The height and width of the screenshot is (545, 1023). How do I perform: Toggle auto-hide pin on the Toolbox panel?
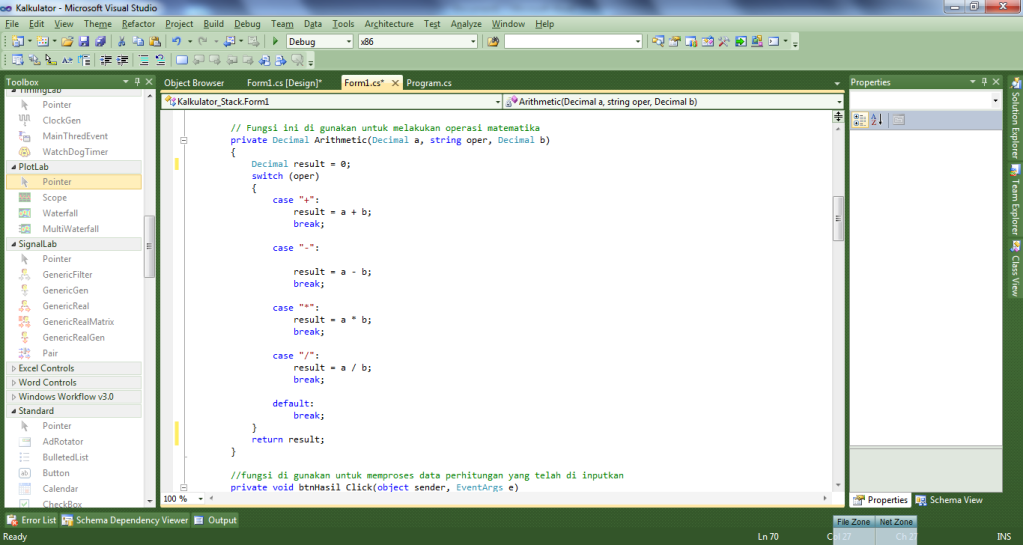pyautogui.click(x=137, y=82)
